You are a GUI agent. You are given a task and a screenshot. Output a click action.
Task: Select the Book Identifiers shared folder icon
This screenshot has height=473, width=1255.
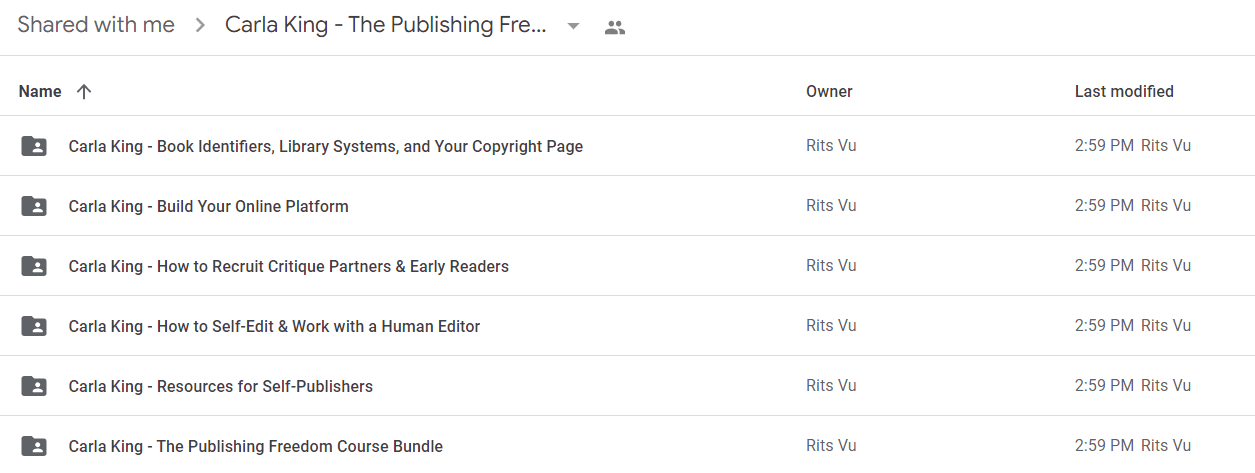[x=34, y=146]
